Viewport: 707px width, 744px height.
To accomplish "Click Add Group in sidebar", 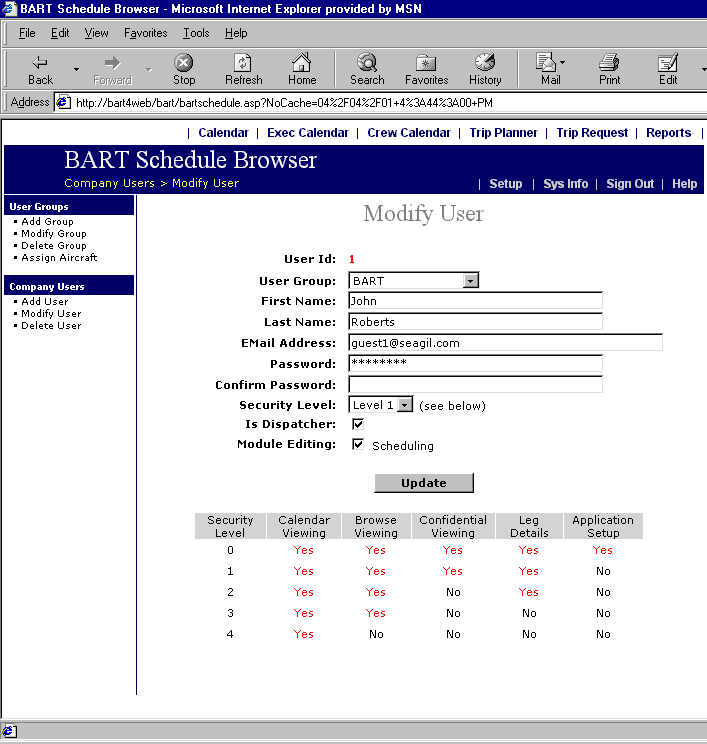I will point(47,222).
